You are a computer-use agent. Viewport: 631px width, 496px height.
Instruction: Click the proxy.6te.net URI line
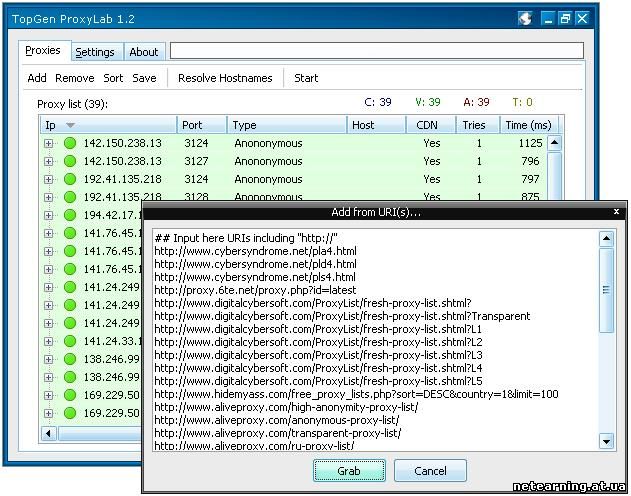click(x=256, y=290)
